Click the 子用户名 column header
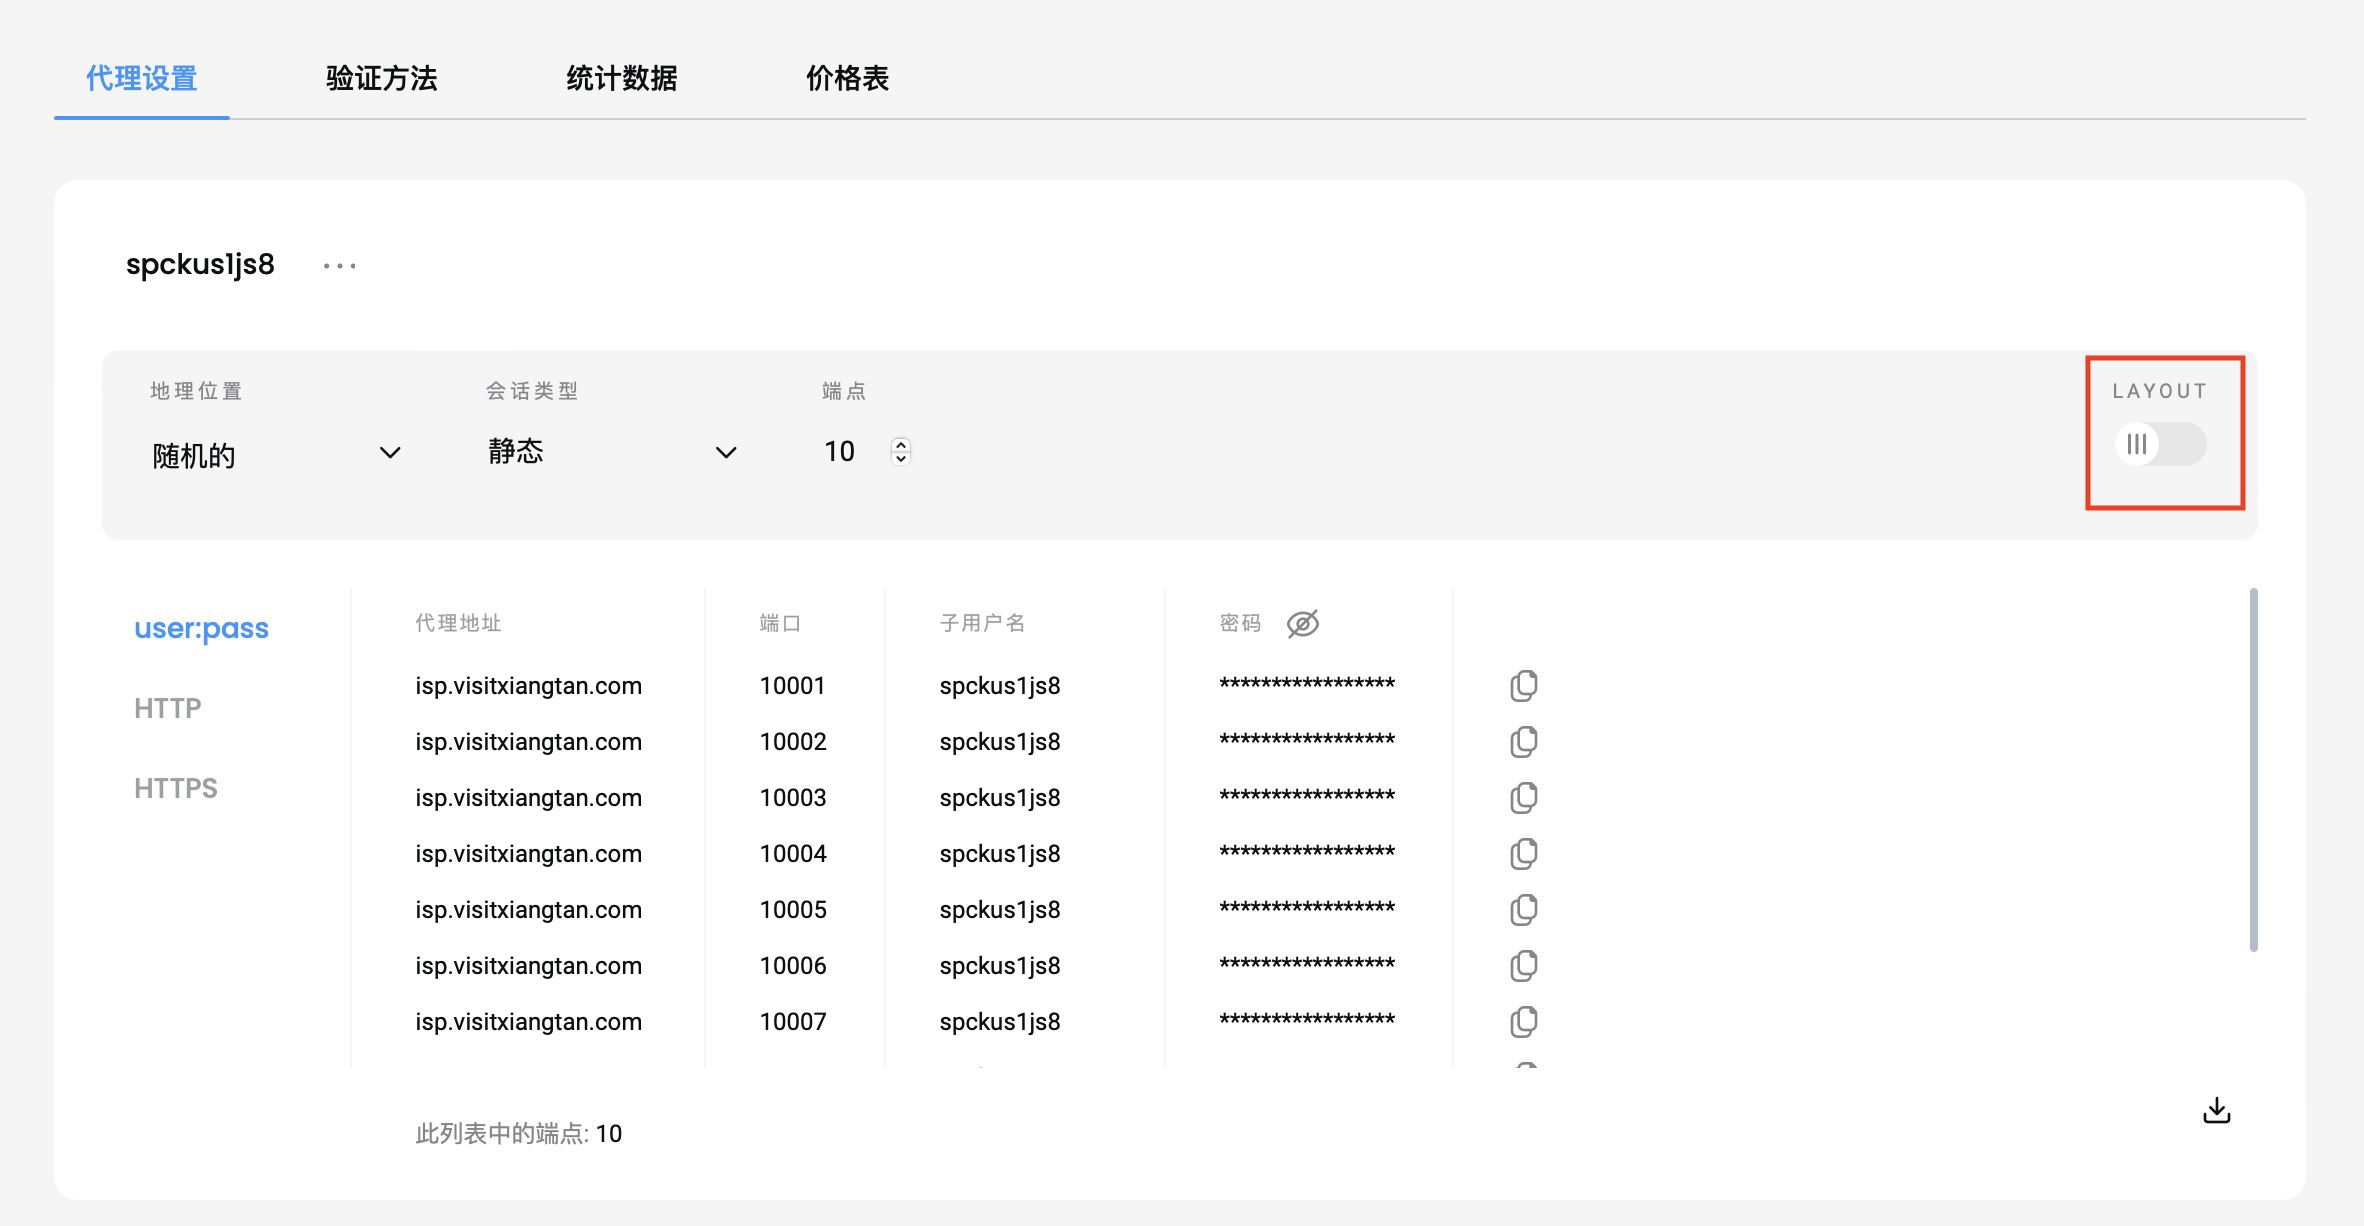The image size is (2364, 1226). pos(982,623)
